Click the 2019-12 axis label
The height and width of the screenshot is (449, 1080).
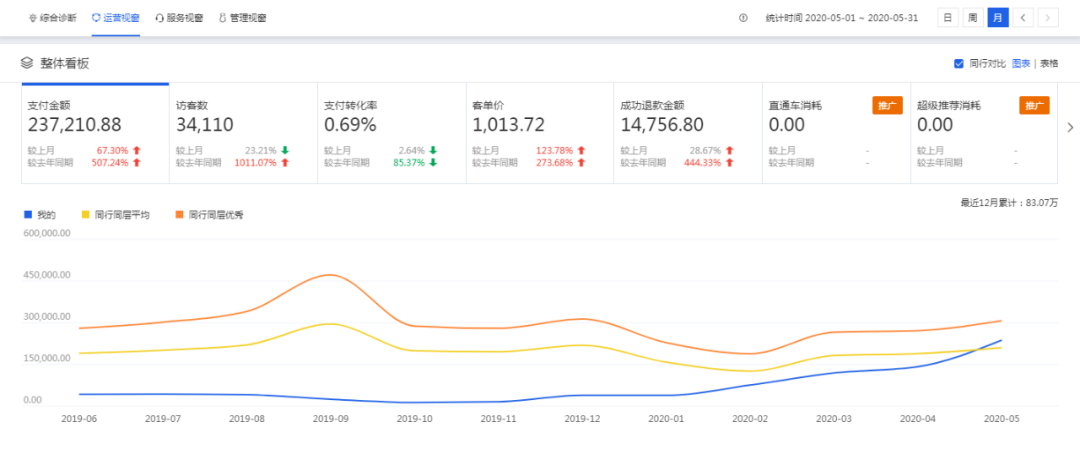[x=583, y=418]
